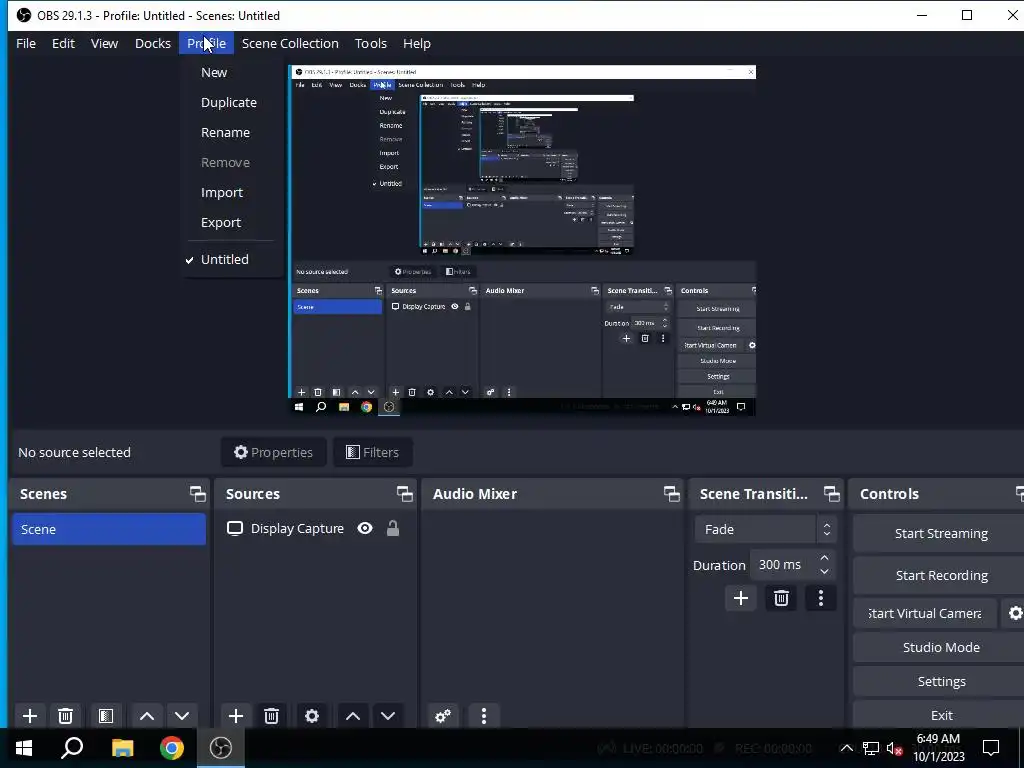The height and width of the screenshot is (768, 1024).
Task: Click the duration 300 ms field
Action: point(782,565)
